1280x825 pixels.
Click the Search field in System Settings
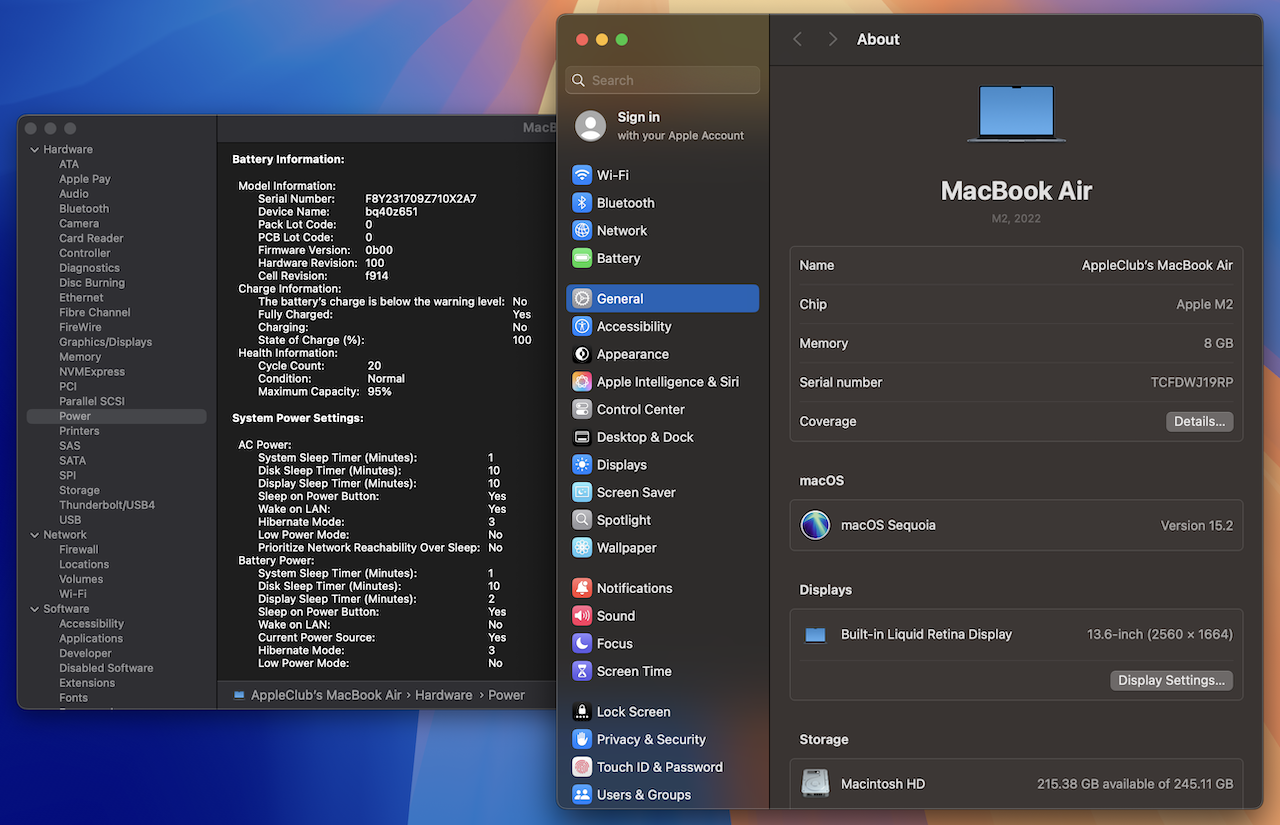click(662, 80)
